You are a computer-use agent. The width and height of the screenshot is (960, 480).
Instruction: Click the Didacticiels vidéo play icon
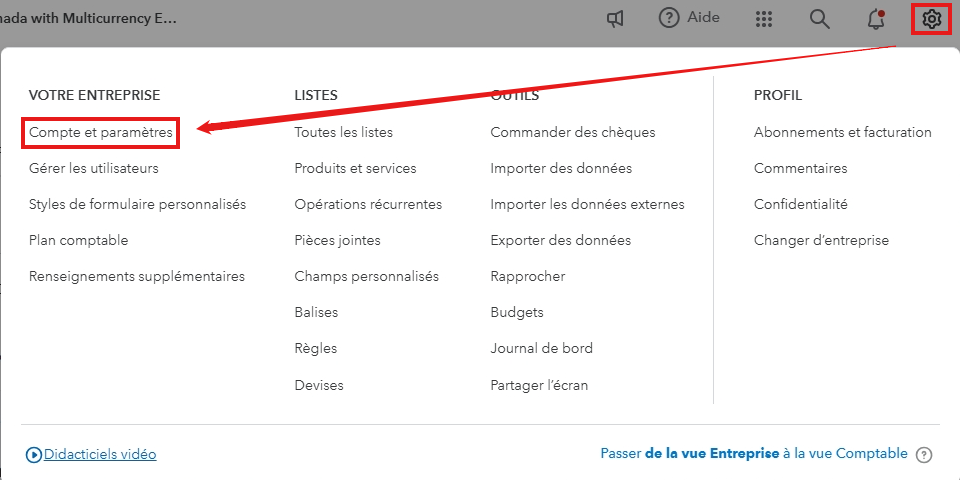tap(35, 454)
